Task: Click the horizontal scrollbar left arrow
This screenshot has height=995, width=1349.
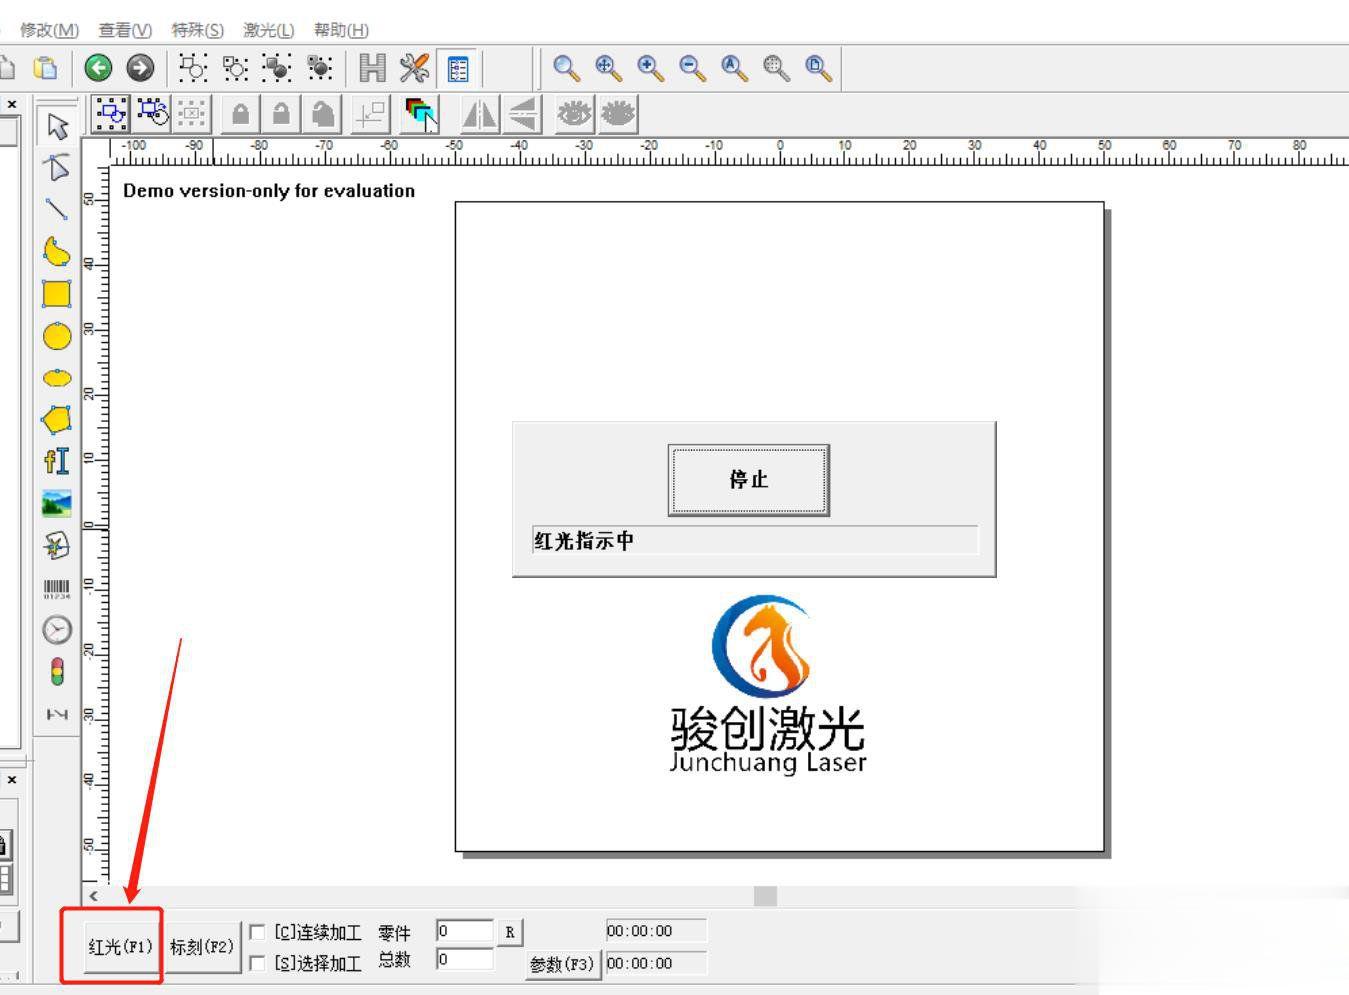Action: tap(94, 896)
